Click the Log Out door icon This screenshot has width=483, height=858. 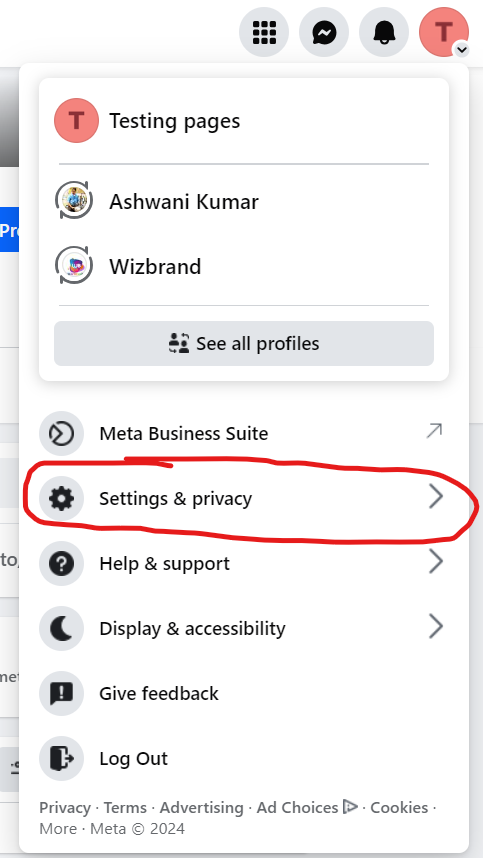click(61, 759)
